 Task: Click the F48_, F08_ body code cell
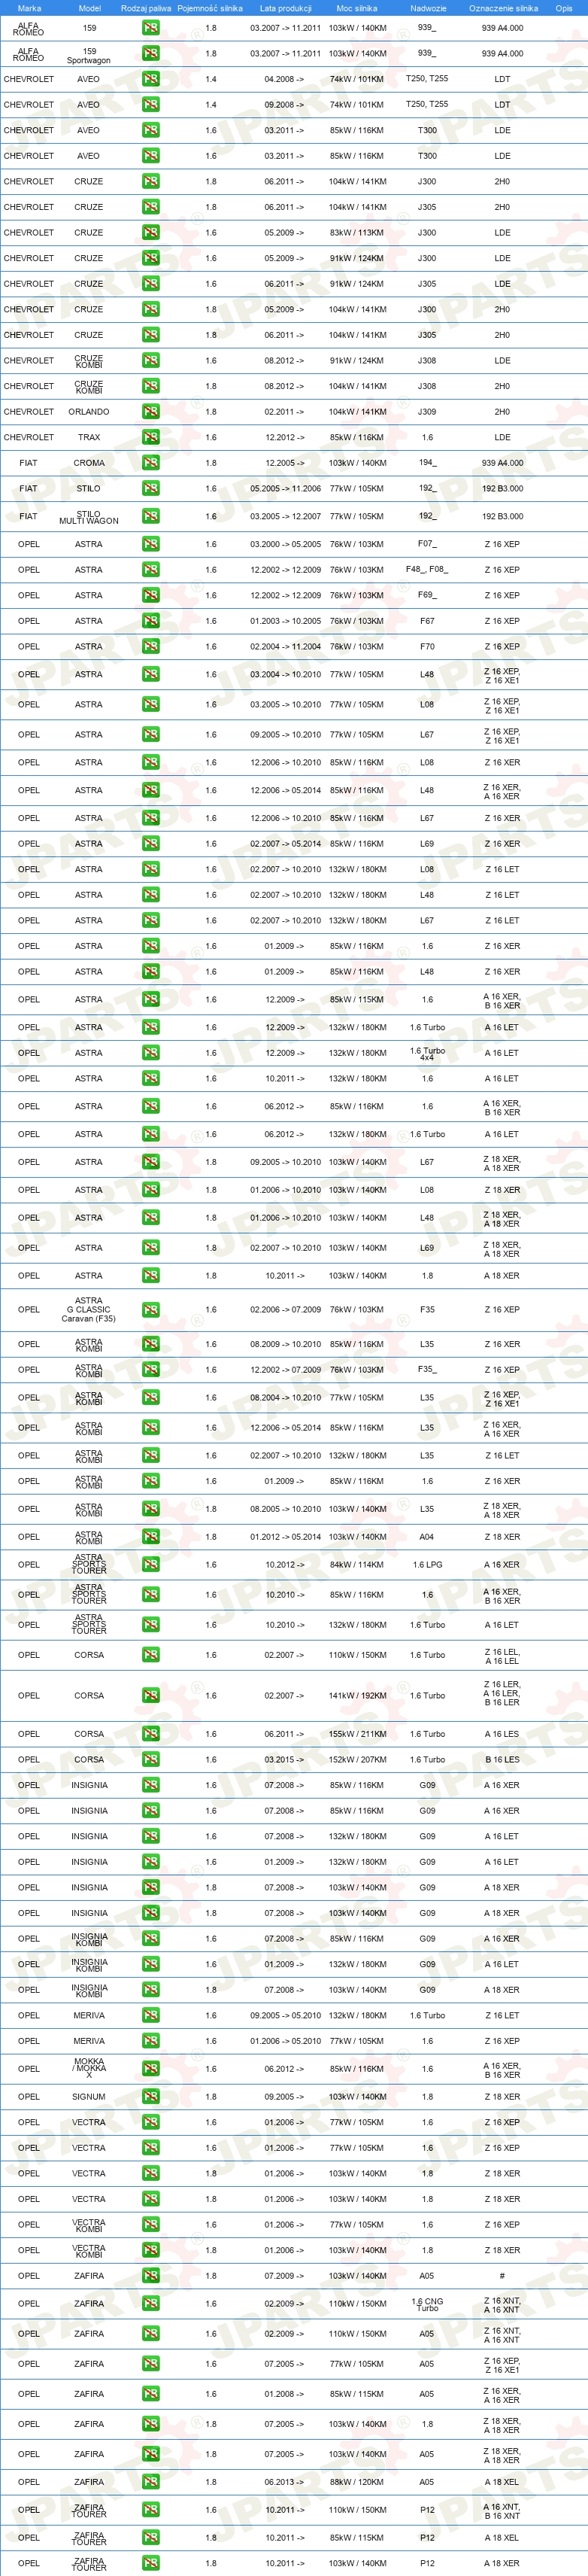(427, 570)
